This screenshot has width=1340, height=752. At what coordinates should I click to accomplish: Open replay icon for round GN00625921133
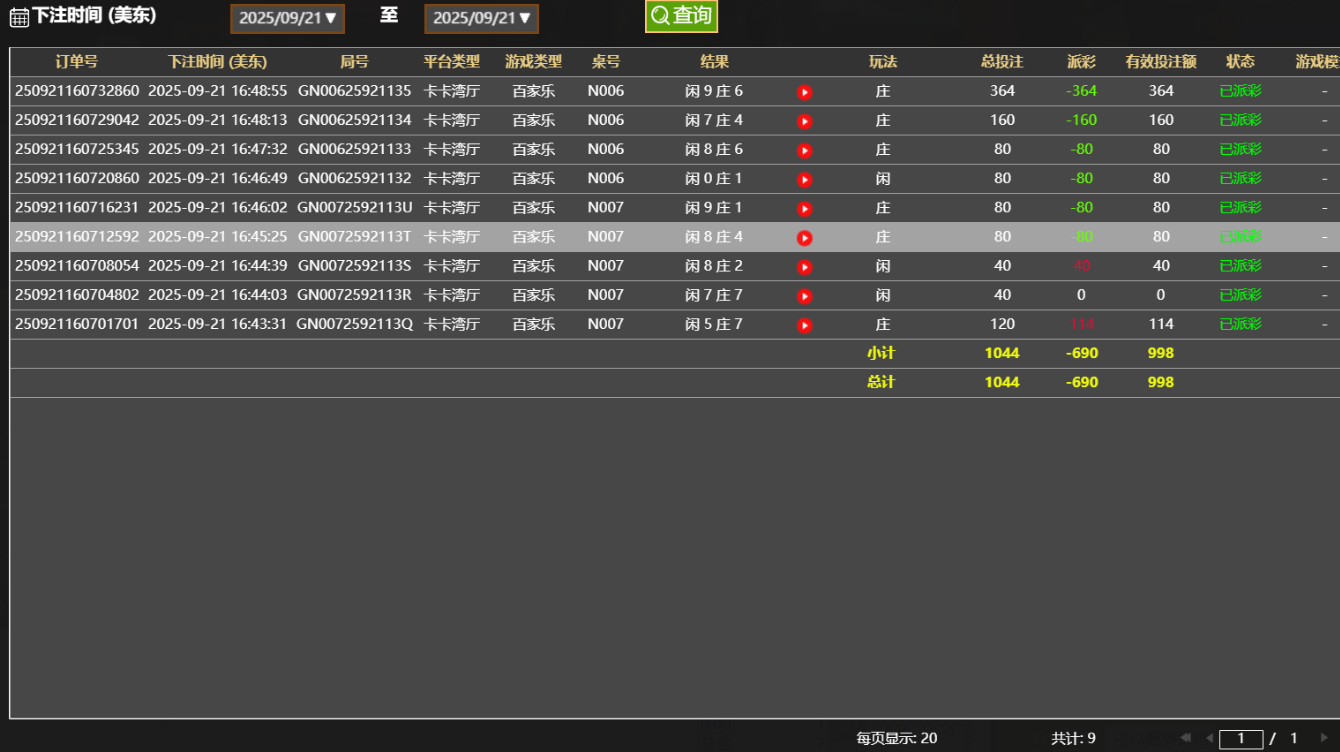[804, 150]
